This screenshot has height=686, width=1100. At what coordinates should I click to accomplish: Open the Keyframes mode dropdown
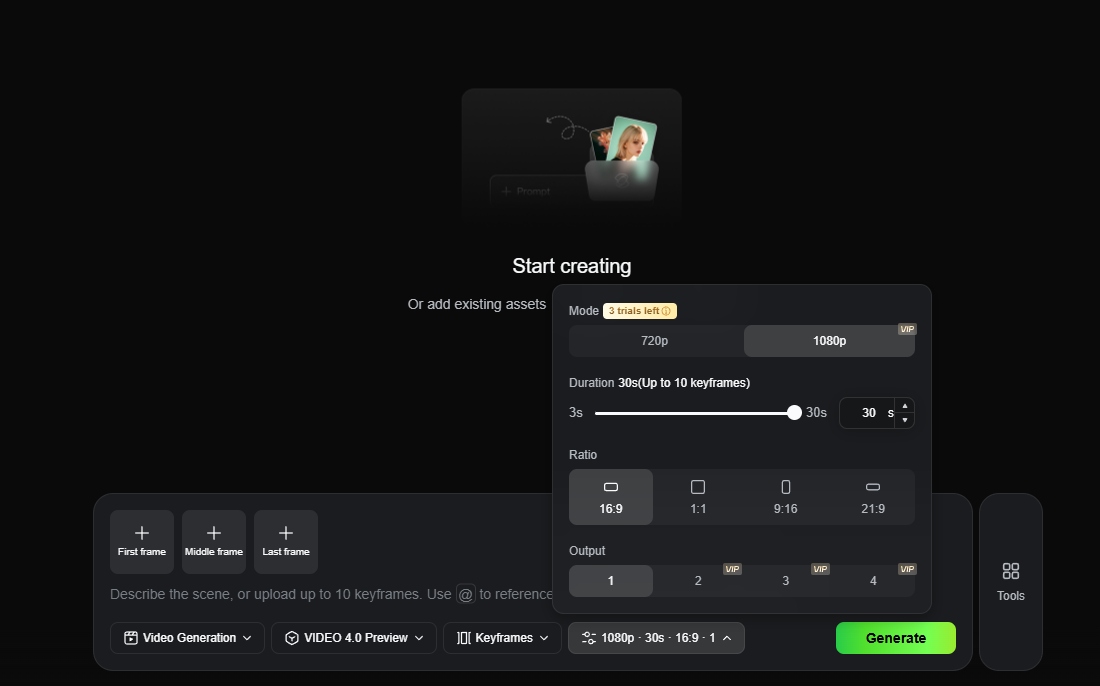502,638
